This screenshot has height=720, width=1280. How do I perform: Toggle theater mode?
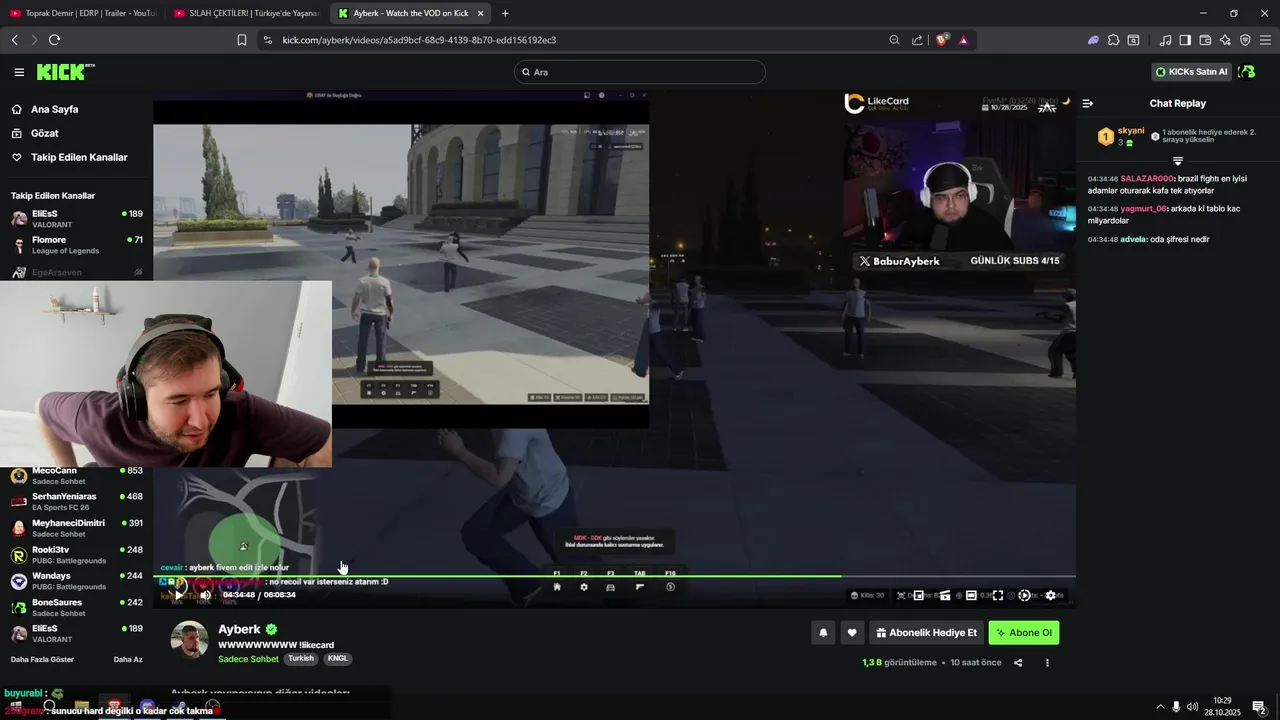971,595
